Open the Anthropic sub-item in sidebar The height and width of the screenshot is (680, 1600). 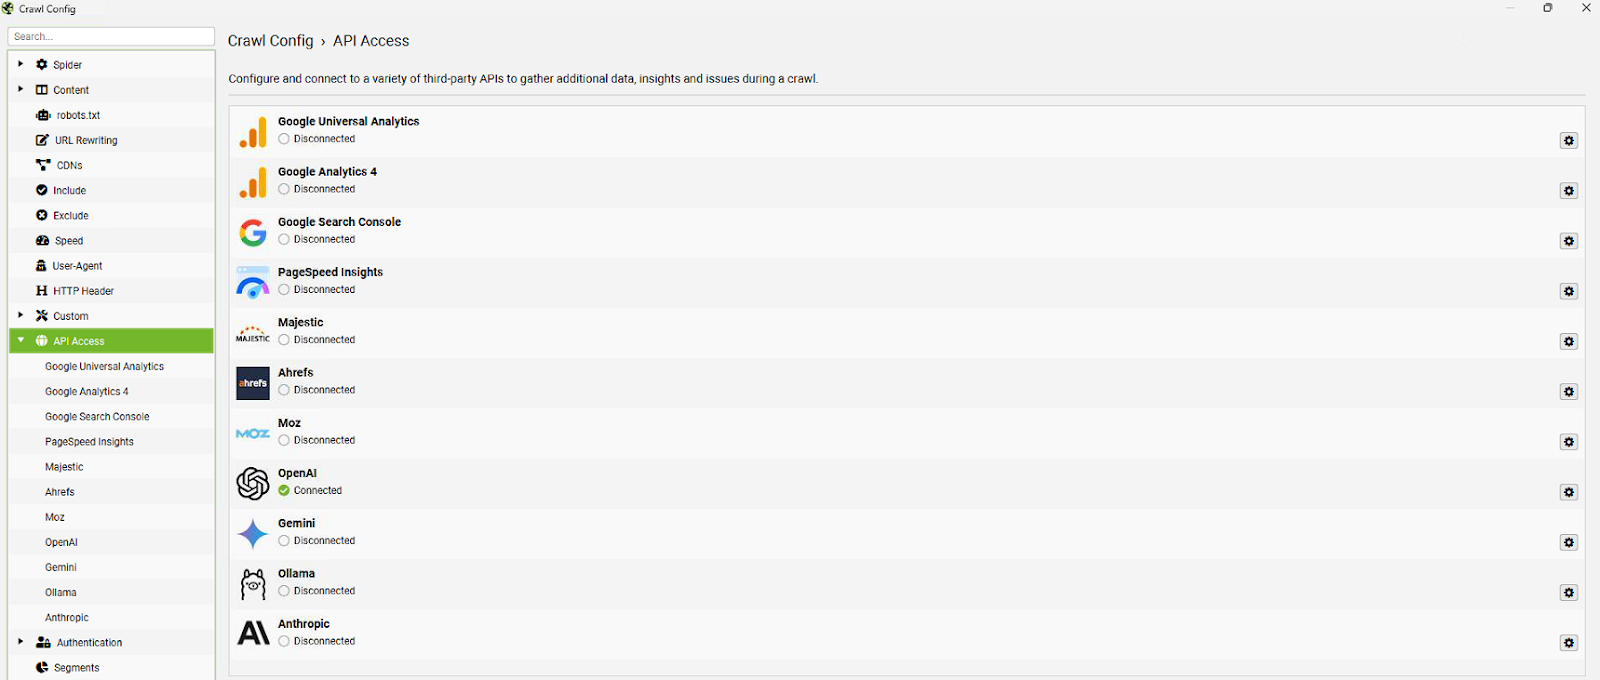click(67, 618)
